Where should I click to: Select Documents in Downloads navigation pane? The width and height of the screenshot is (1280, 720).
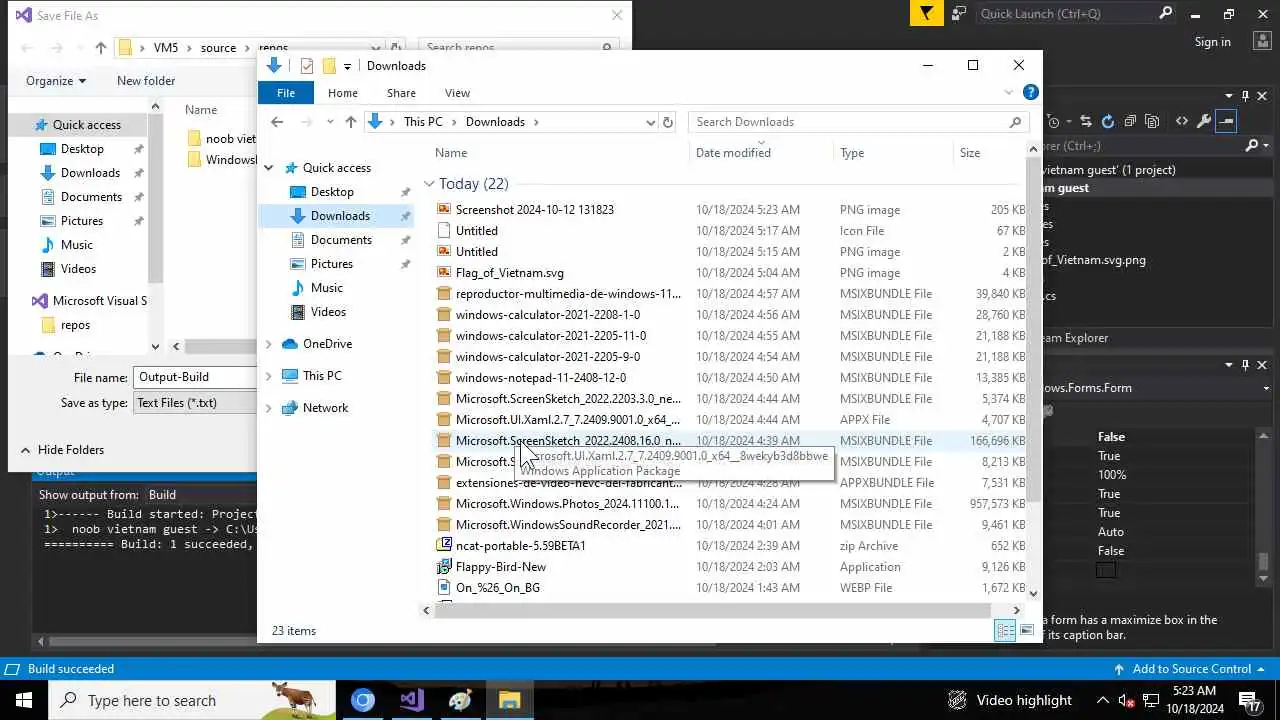[x=341, y=240]
